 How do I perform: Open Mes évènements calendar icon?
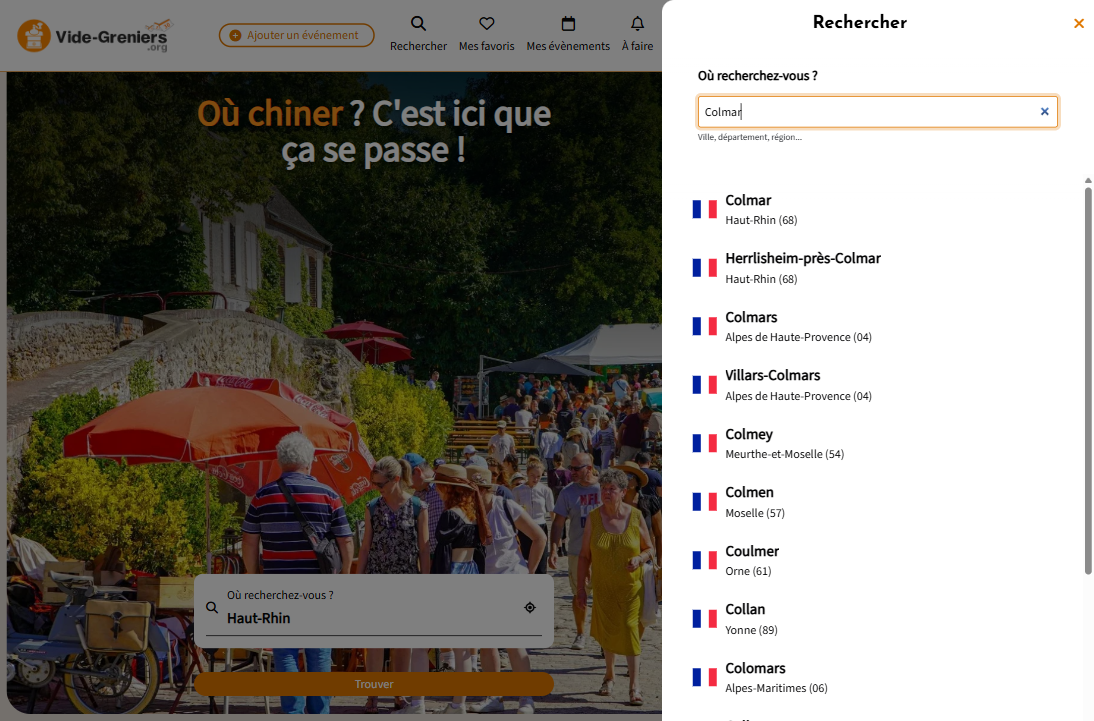click(568, 24)
